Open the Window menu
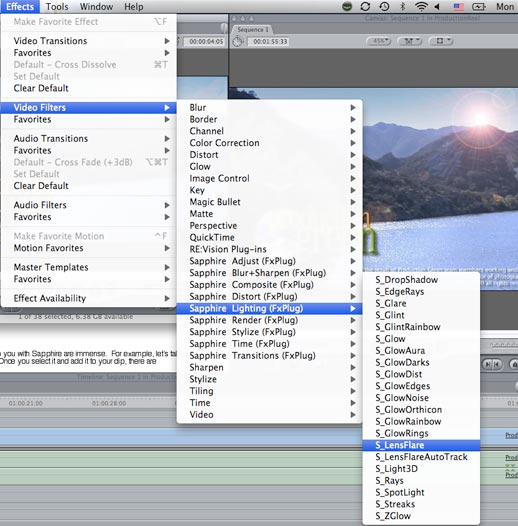The height and width of the screenshot is (526, 518). pyautogui.click(x=96, y=6)
